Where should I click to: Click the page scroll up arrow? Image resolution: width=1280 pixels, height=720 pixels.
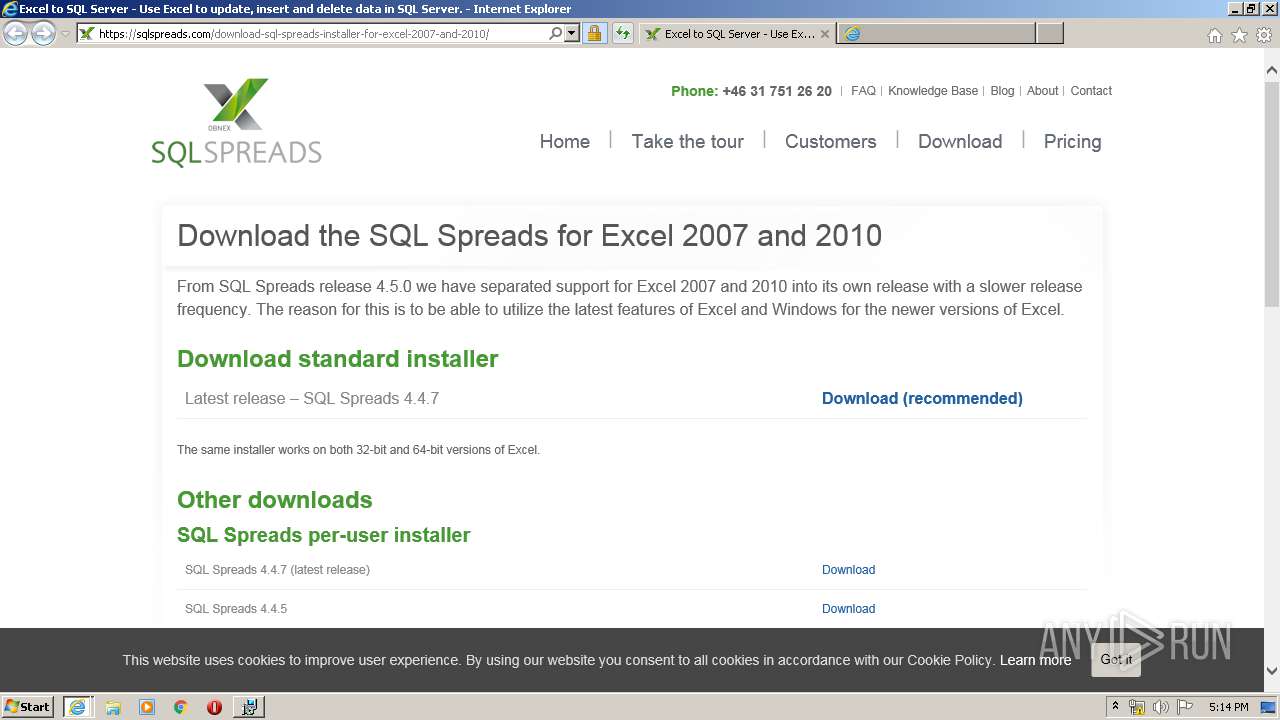[x=1272, y=71]
